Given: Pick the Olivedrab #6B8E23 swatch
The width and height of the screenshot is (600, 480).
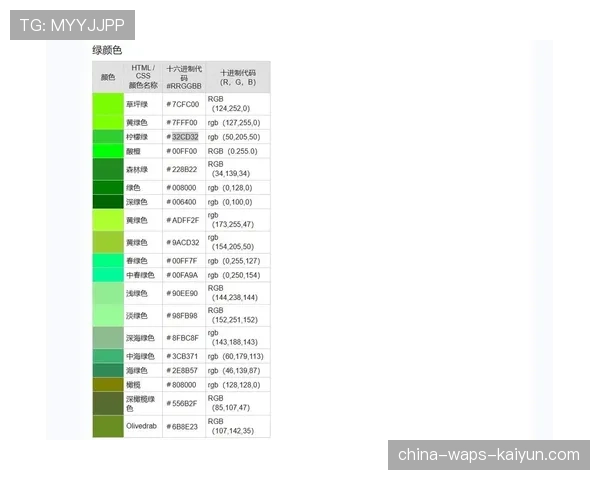Looking at the screenshot, I should click(x=108, y=426).
